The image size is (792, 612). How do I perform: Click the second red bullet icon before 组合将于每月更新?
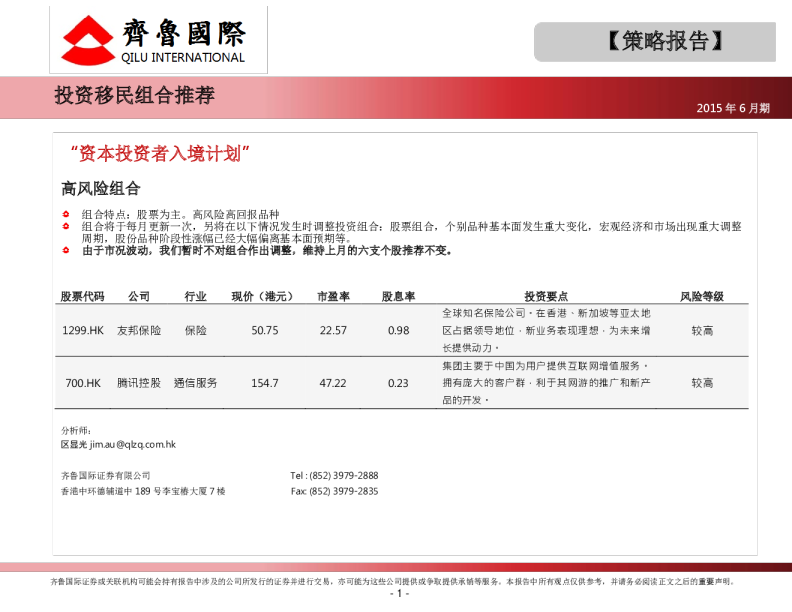(x=65, y=227)
